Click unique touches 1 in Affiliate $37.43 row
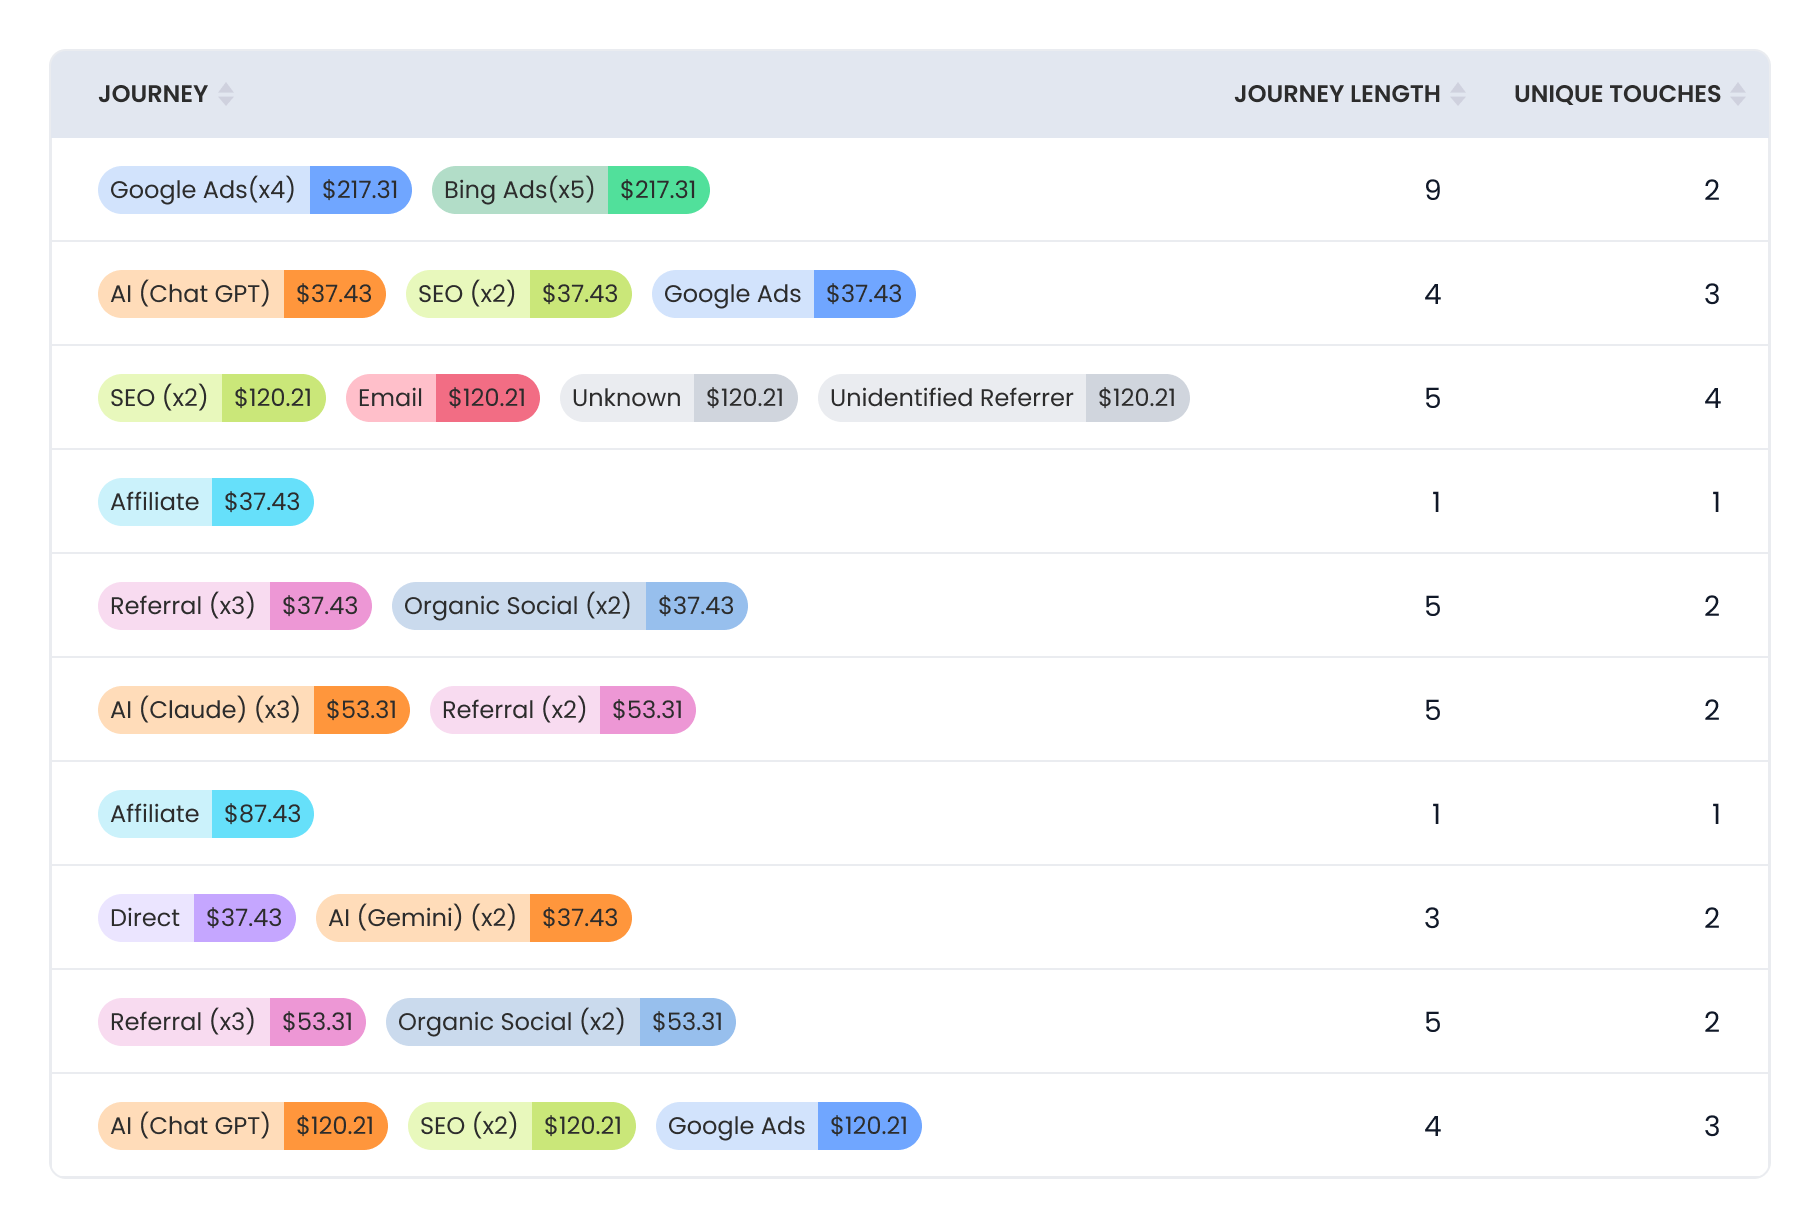This screenshot has width=1820, height=1228. click(x=1716, y=502)
